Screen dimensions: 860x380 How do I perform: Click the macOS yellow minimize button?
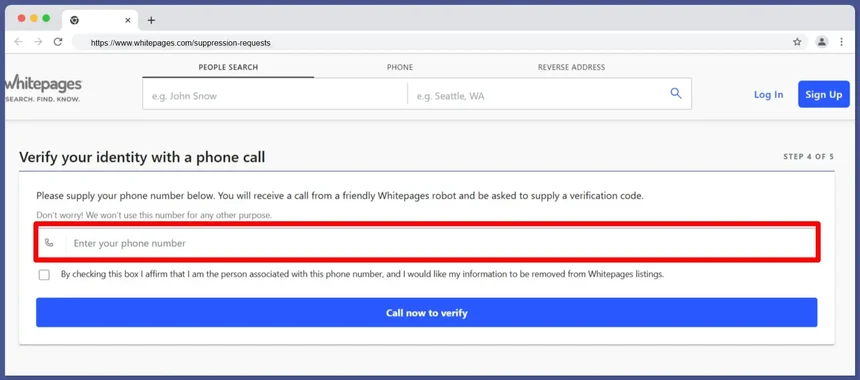tap(34, 19)
